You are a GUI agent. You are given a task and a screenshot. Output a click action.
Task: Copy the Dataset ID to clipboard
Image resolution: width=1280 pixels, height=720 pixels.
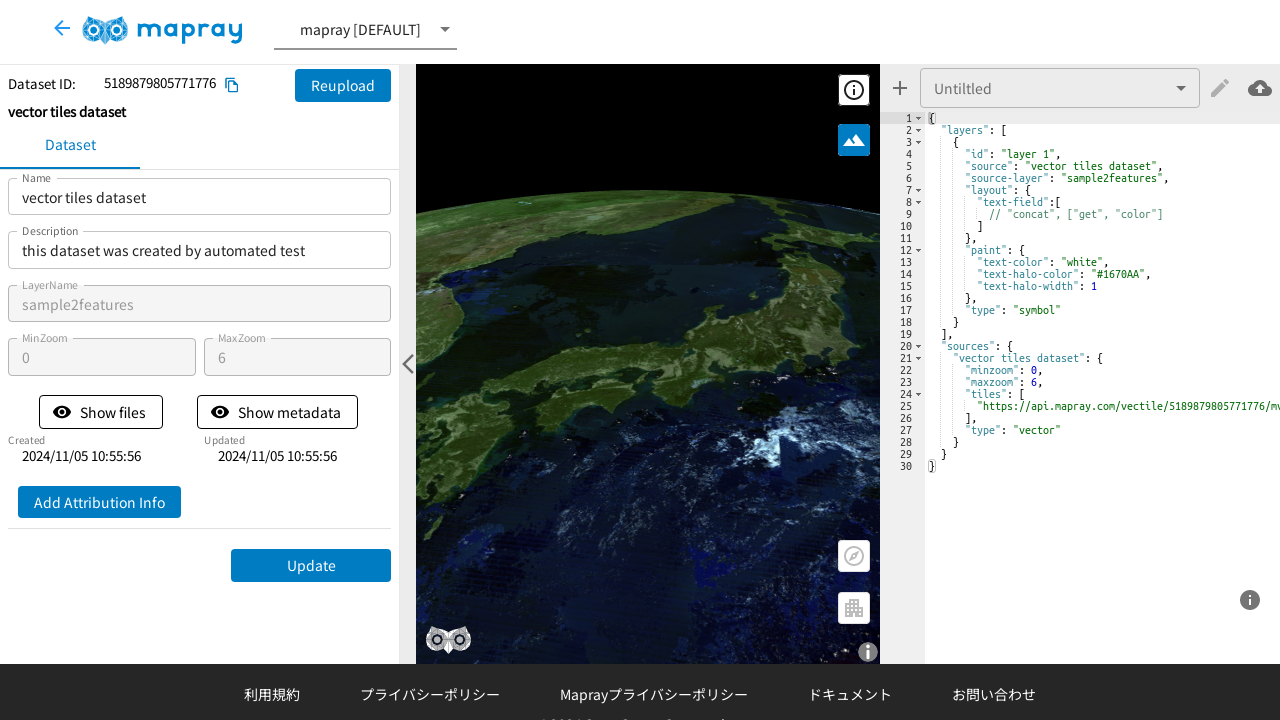tap(232, 85)
